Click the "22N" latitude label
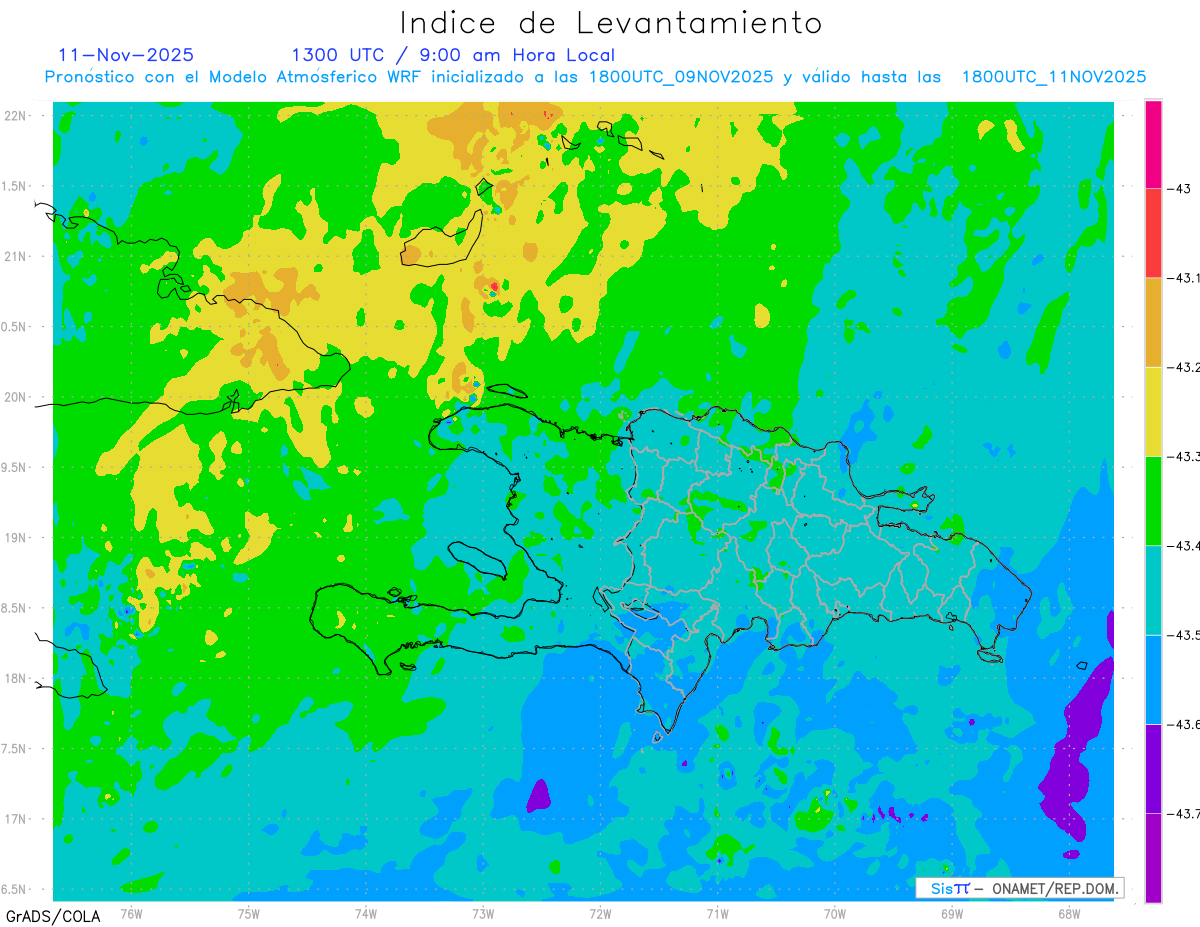 [x=17, y=115]
